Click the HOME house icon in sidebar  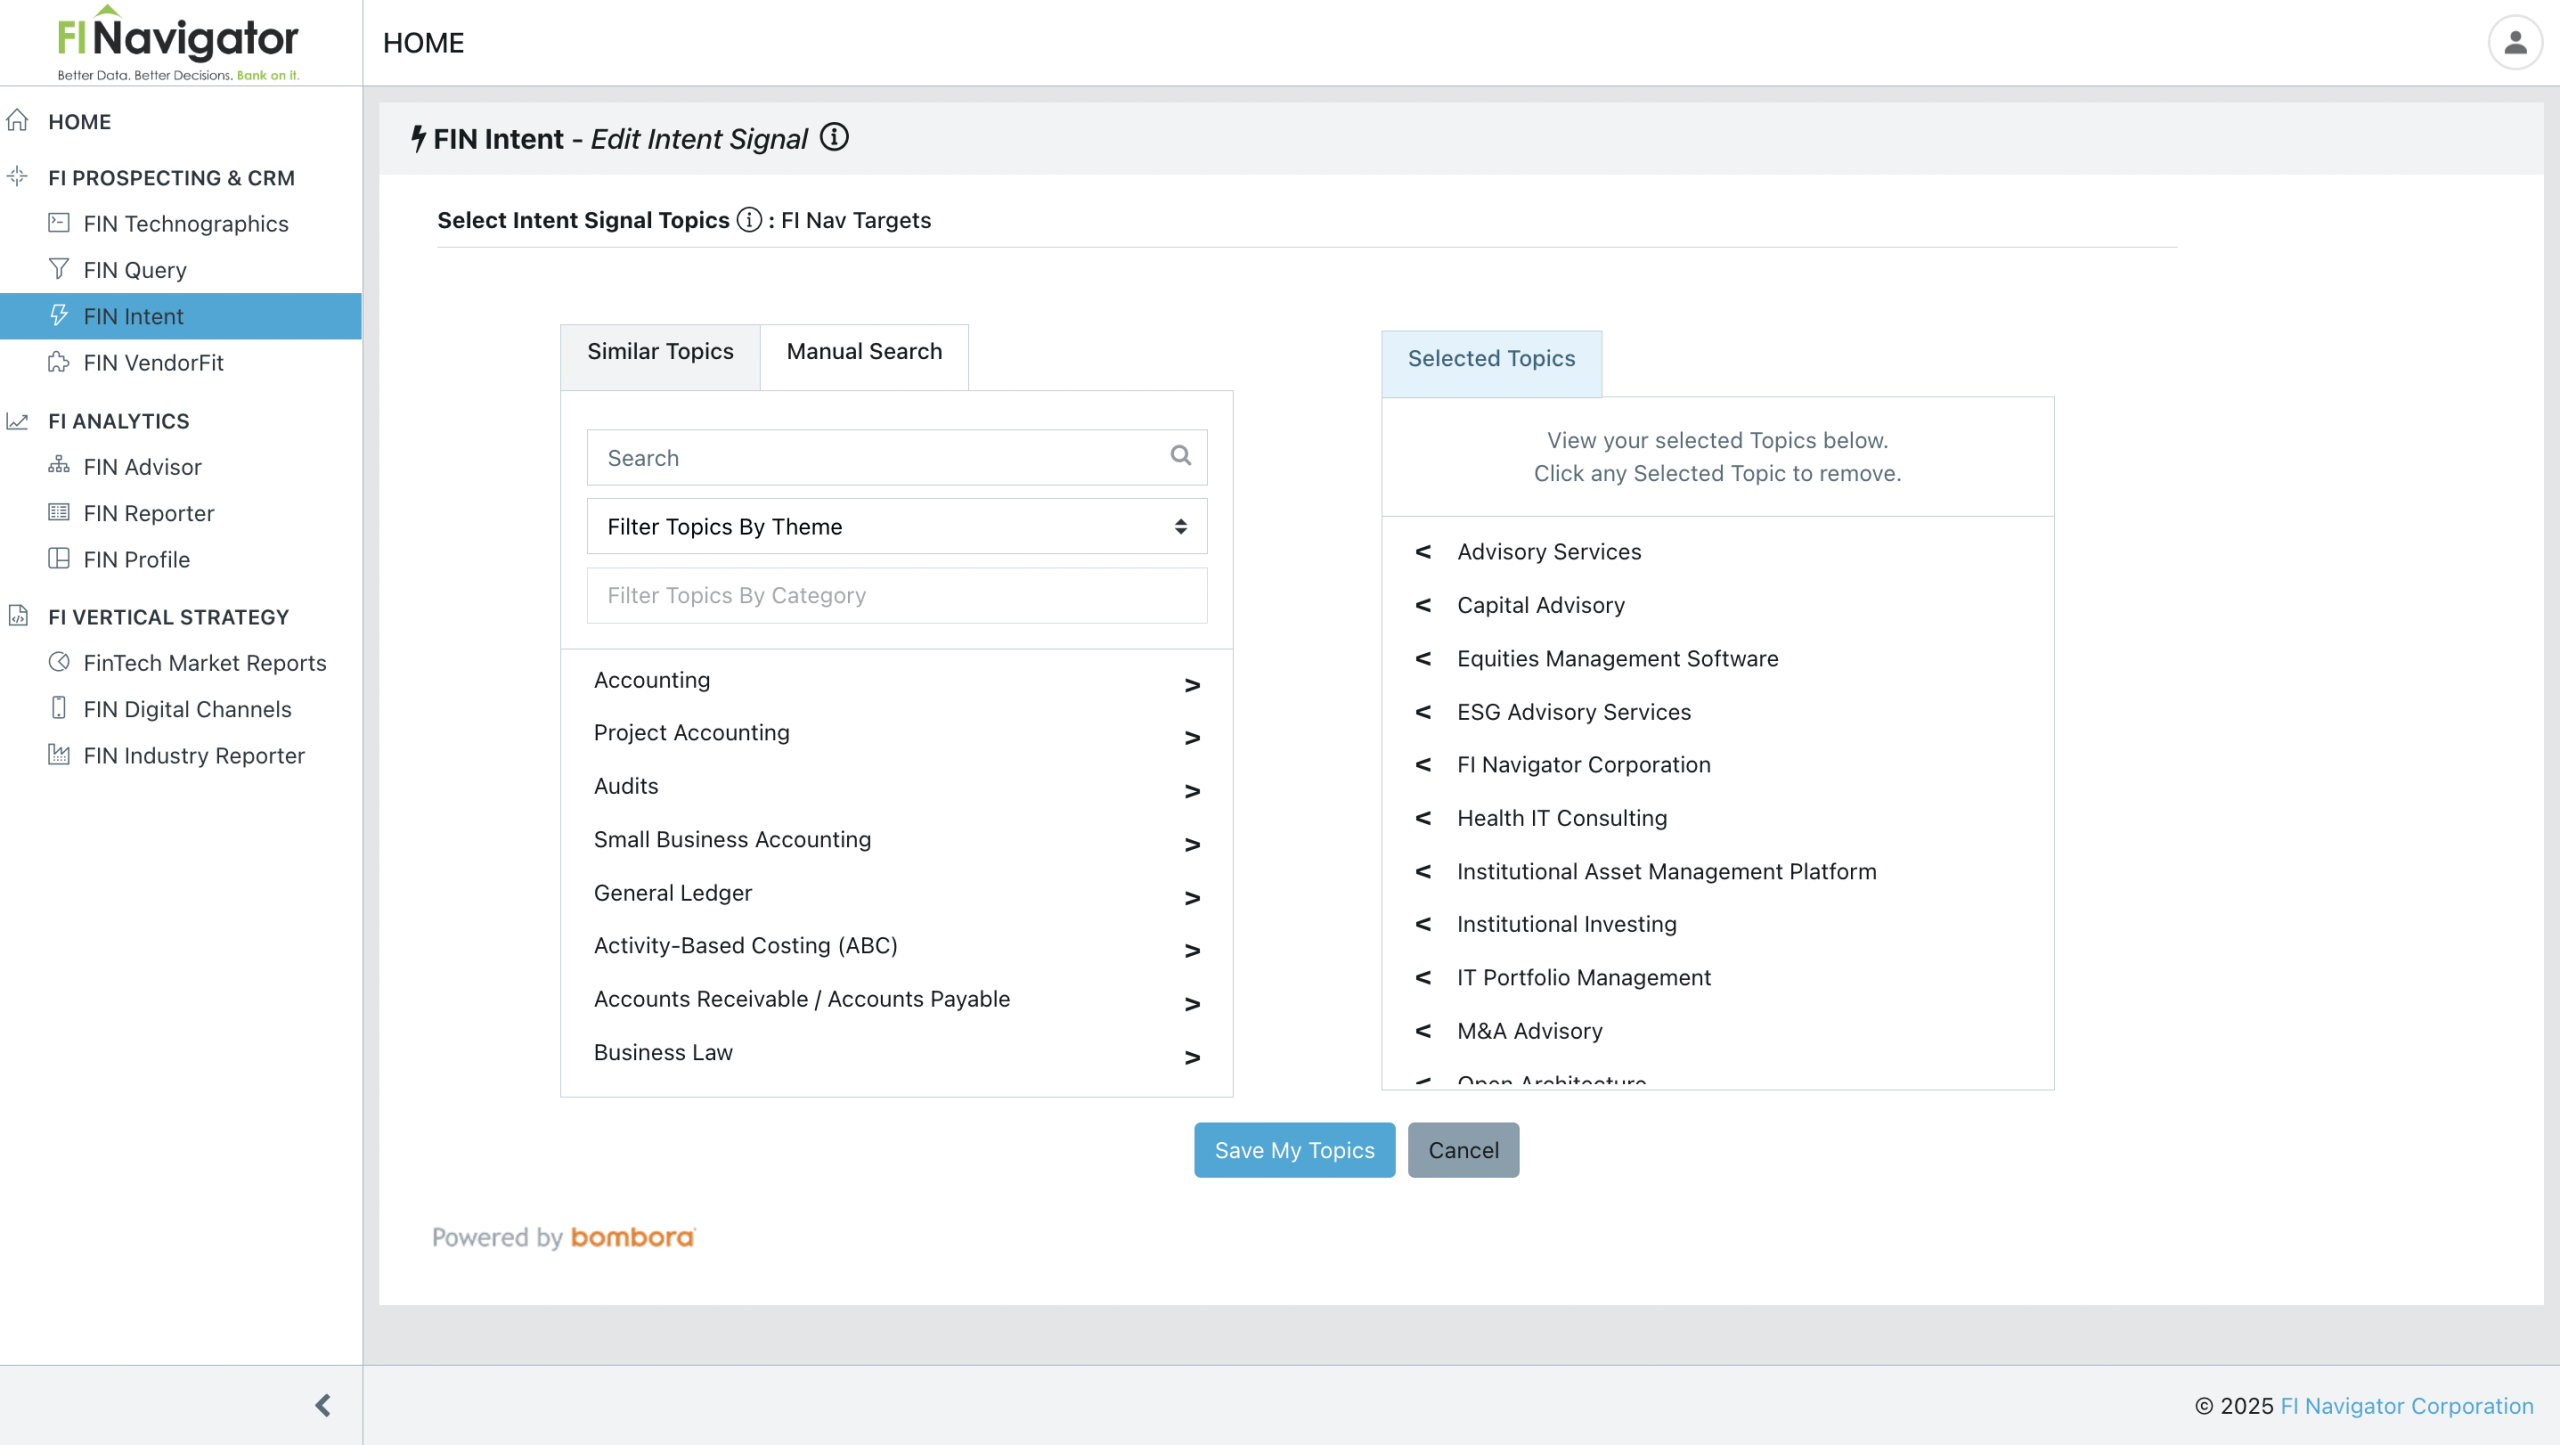pyautogui.click(x=17, y=121)
